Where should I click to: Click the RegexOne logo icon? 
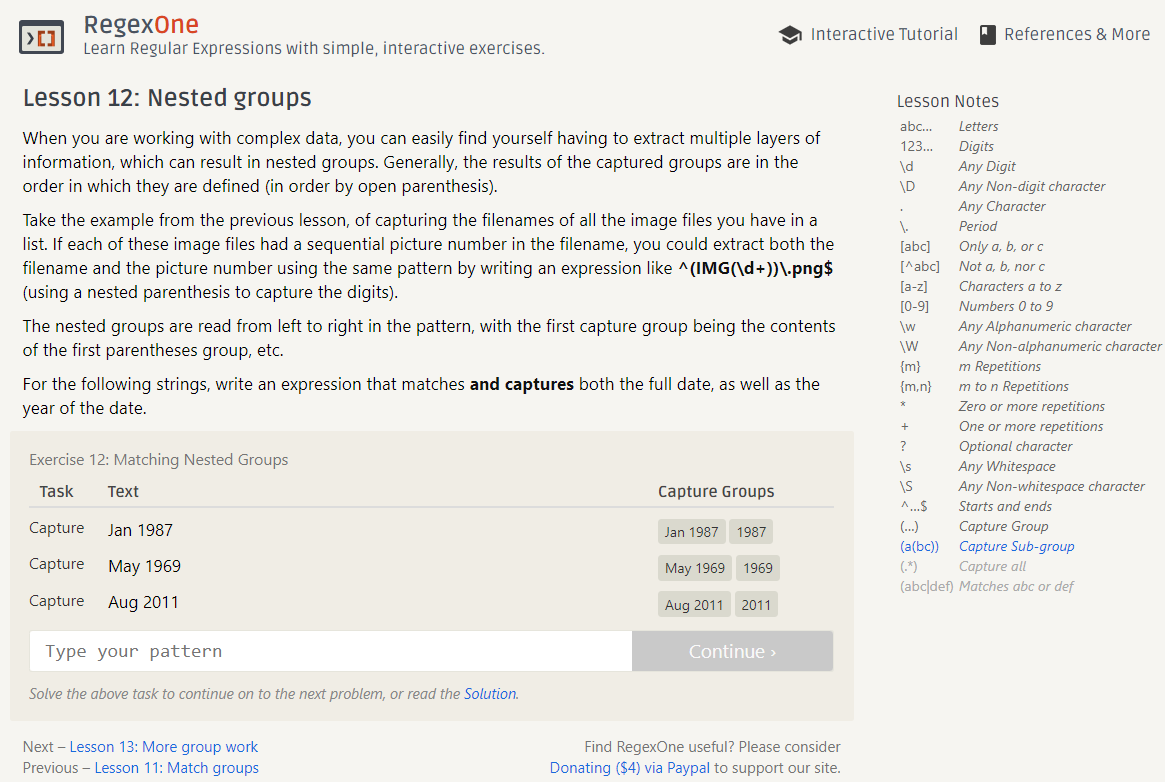coord(42,36)
